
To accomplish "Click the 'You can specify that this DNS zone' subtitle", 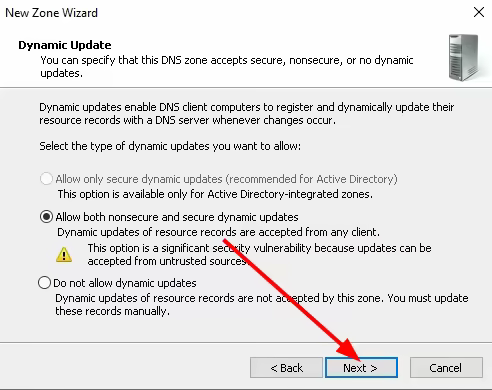I will [227, 66].
